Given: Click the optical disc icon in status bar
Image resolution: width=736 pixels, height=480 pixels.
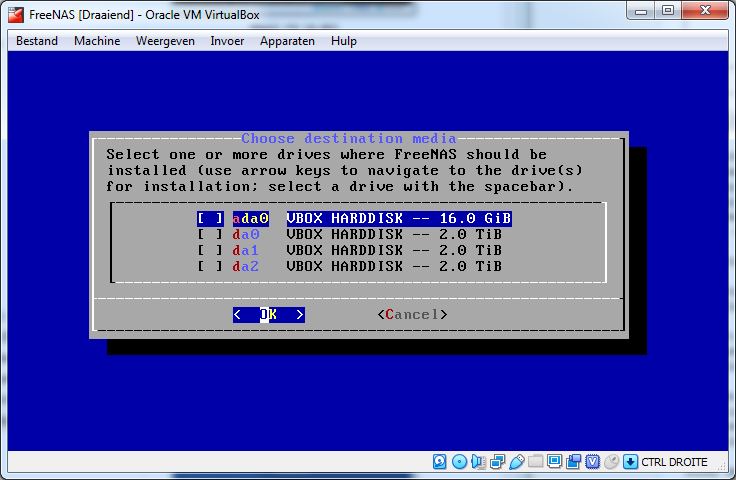Looking at the screenshot, I should (459, 462).
